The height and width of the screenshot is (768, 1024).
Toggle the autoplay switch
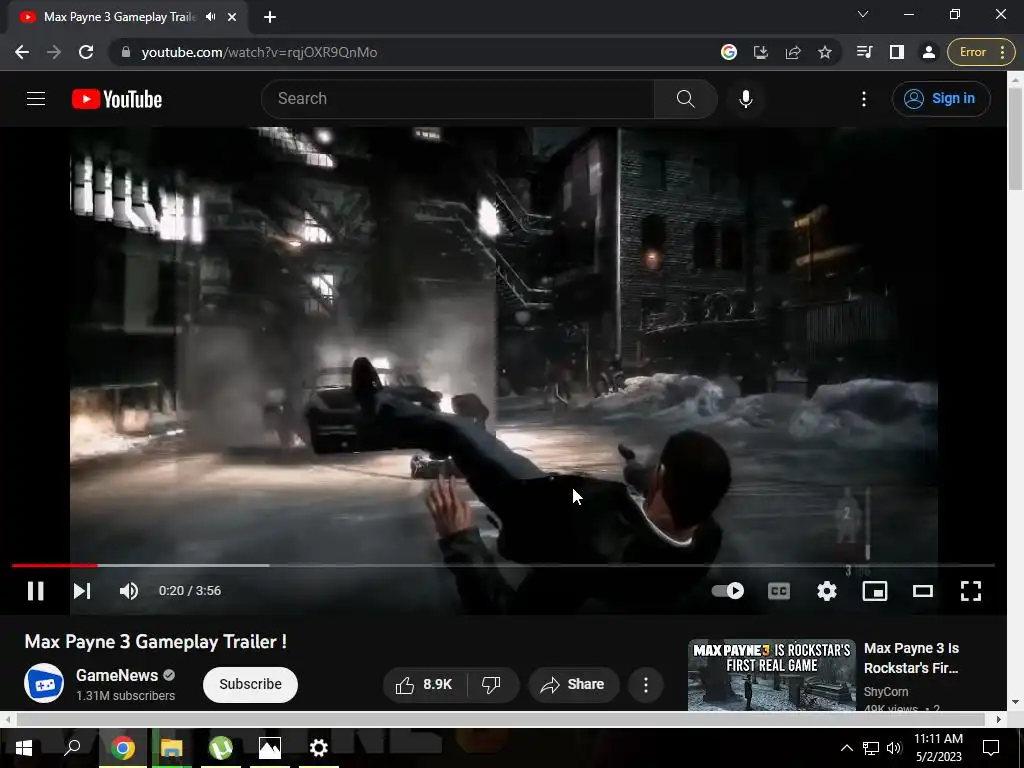pos(728,591)
